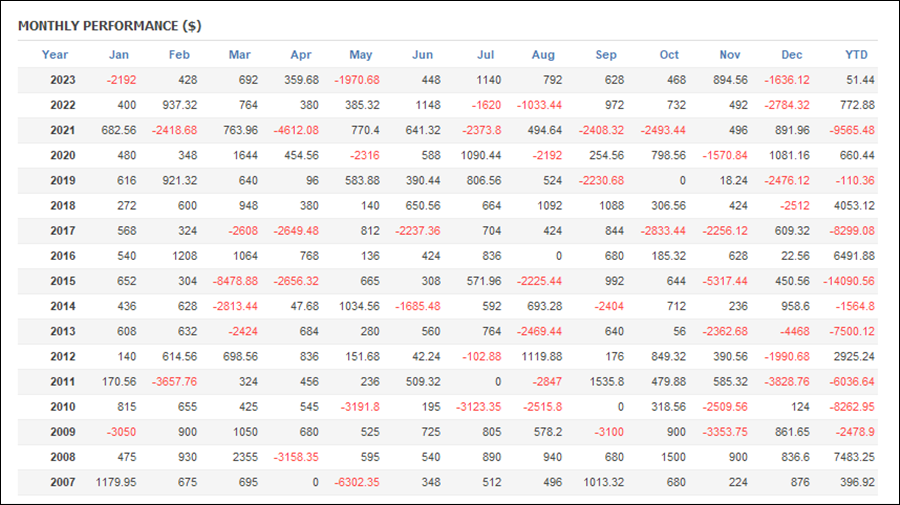Click the -14090.56 YTD value for 2015

tap(849, 281)
